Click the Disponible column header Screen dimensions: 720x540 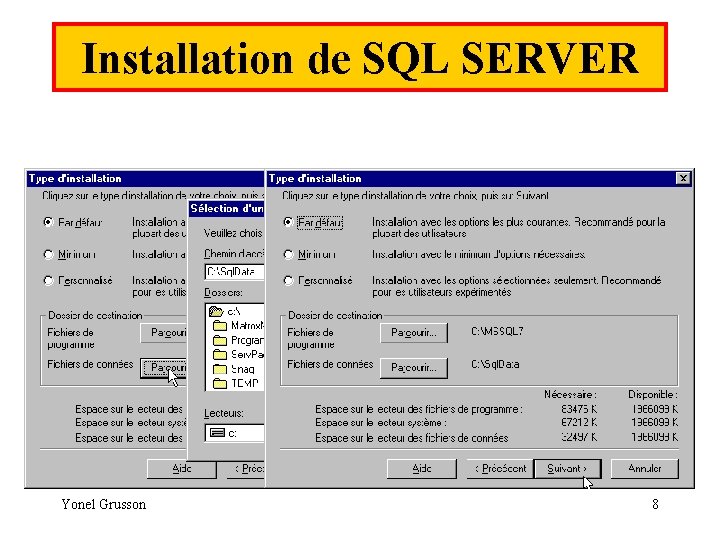pos(652,394)
